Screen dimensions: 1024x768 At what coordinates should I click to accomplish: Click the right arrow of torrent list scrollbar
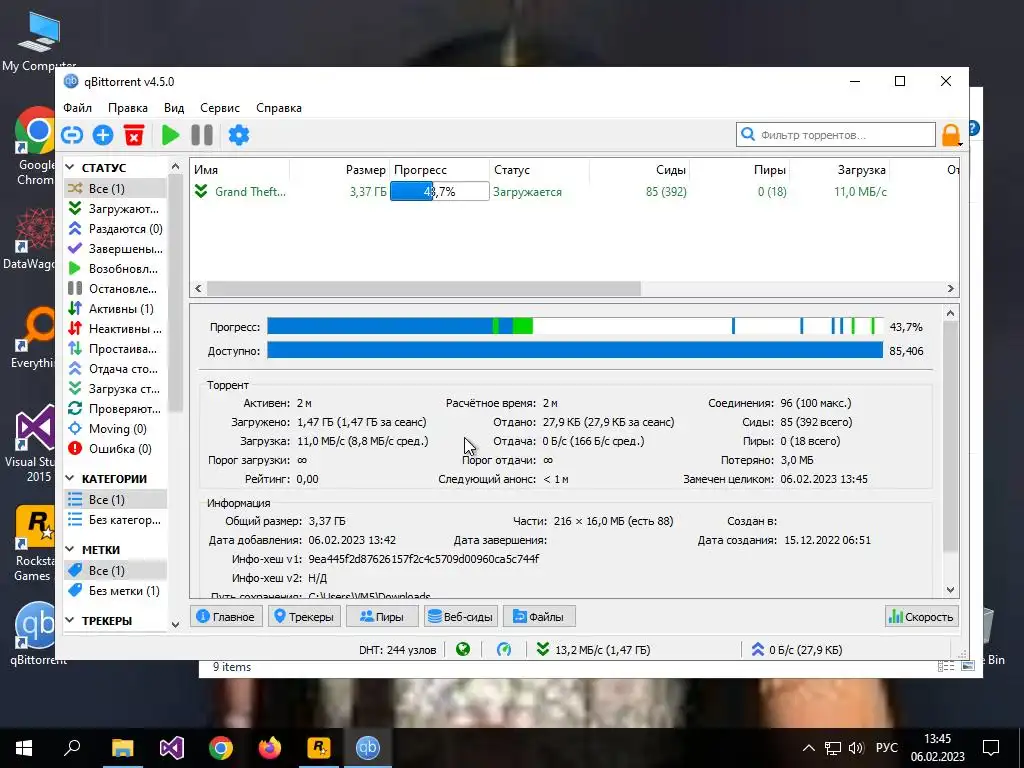pyautogui.click(x=950, y=288)
